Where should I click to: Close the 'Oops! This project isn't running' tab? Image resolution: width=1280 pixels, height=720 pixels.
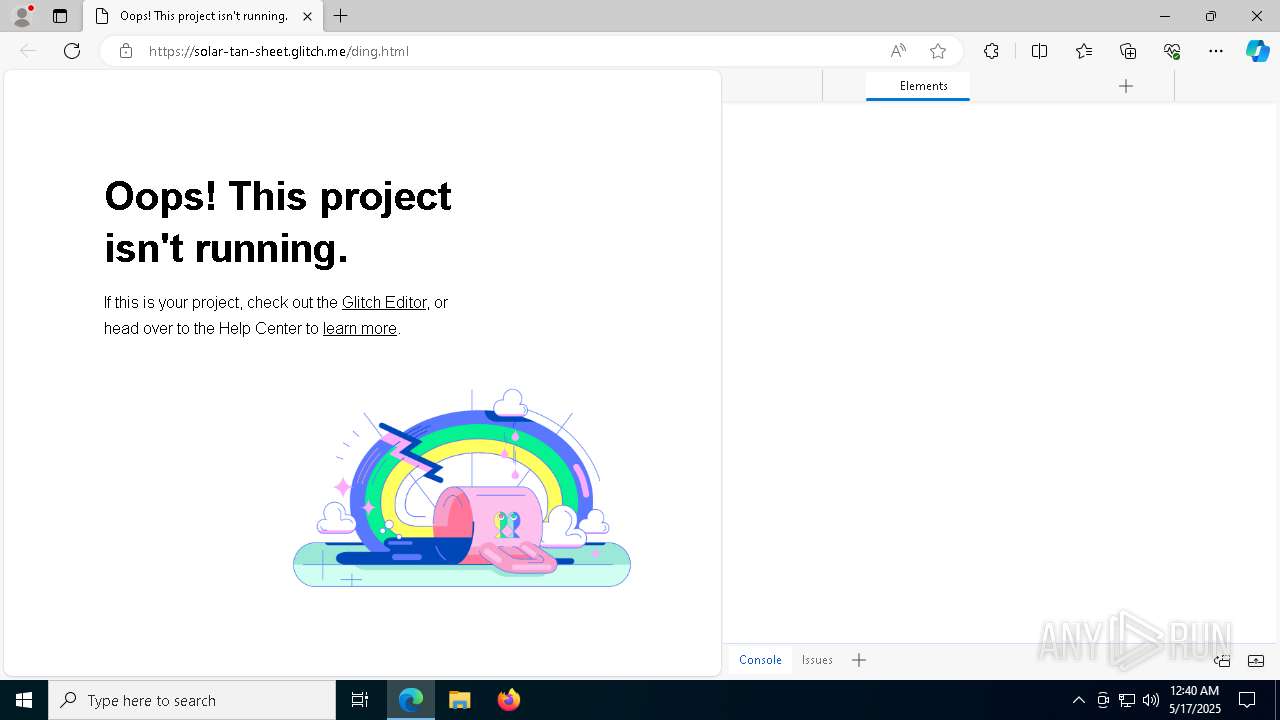click(x=307, y=16)
